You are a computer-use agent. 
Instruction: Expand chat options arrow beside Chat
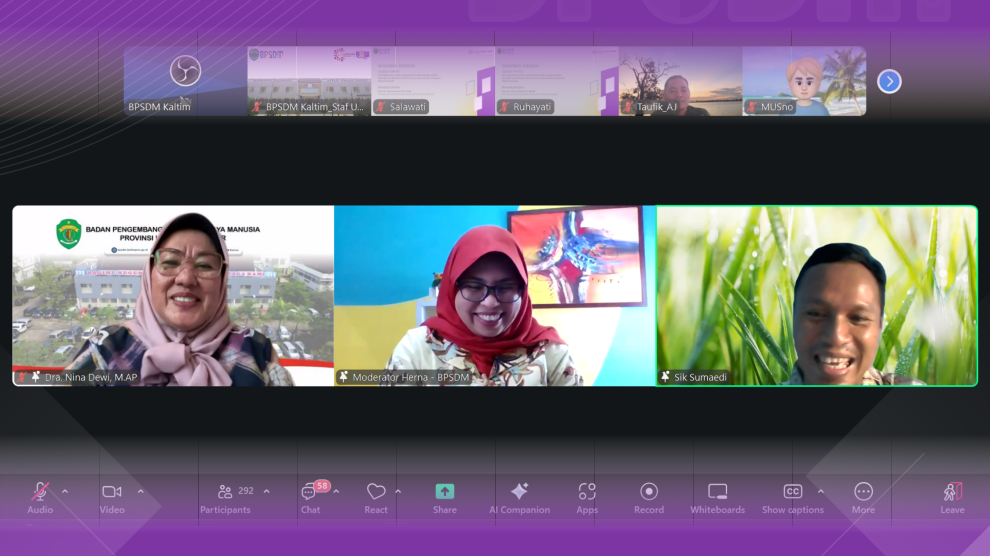(x=336, y=491)
